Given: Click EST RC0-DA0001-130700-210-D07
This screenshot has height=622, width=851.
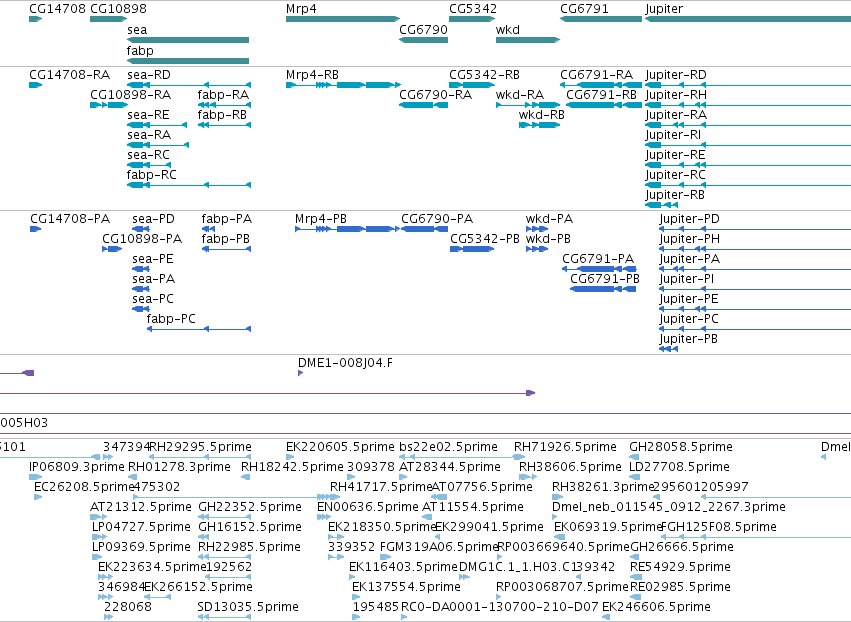Looking at the screenshot, I should (500, 607).
